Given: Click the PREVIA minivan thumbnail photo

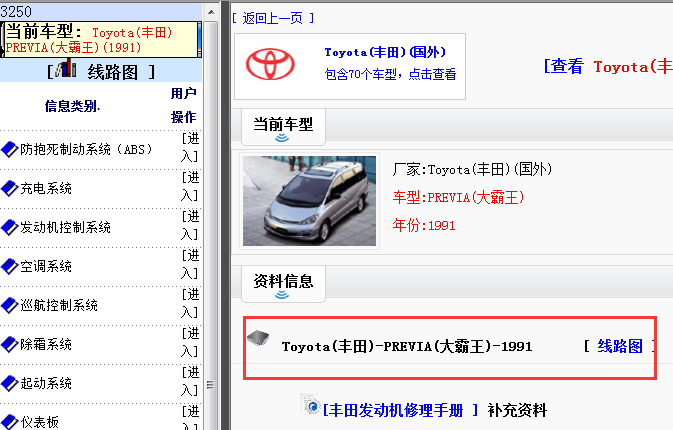Looking at the screenshot, I should (x=309, y=201).
